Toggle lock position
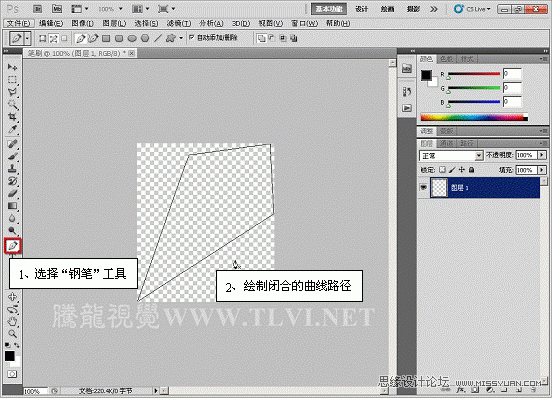The width and height of the screenshot is (552, 398). tap(462, 170)
